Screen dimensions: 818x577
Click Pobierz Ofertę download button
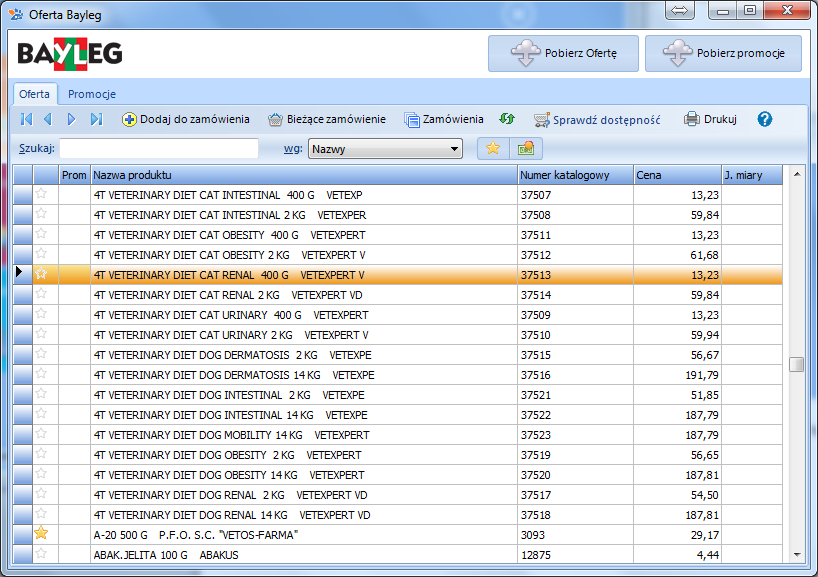(563, 53)
